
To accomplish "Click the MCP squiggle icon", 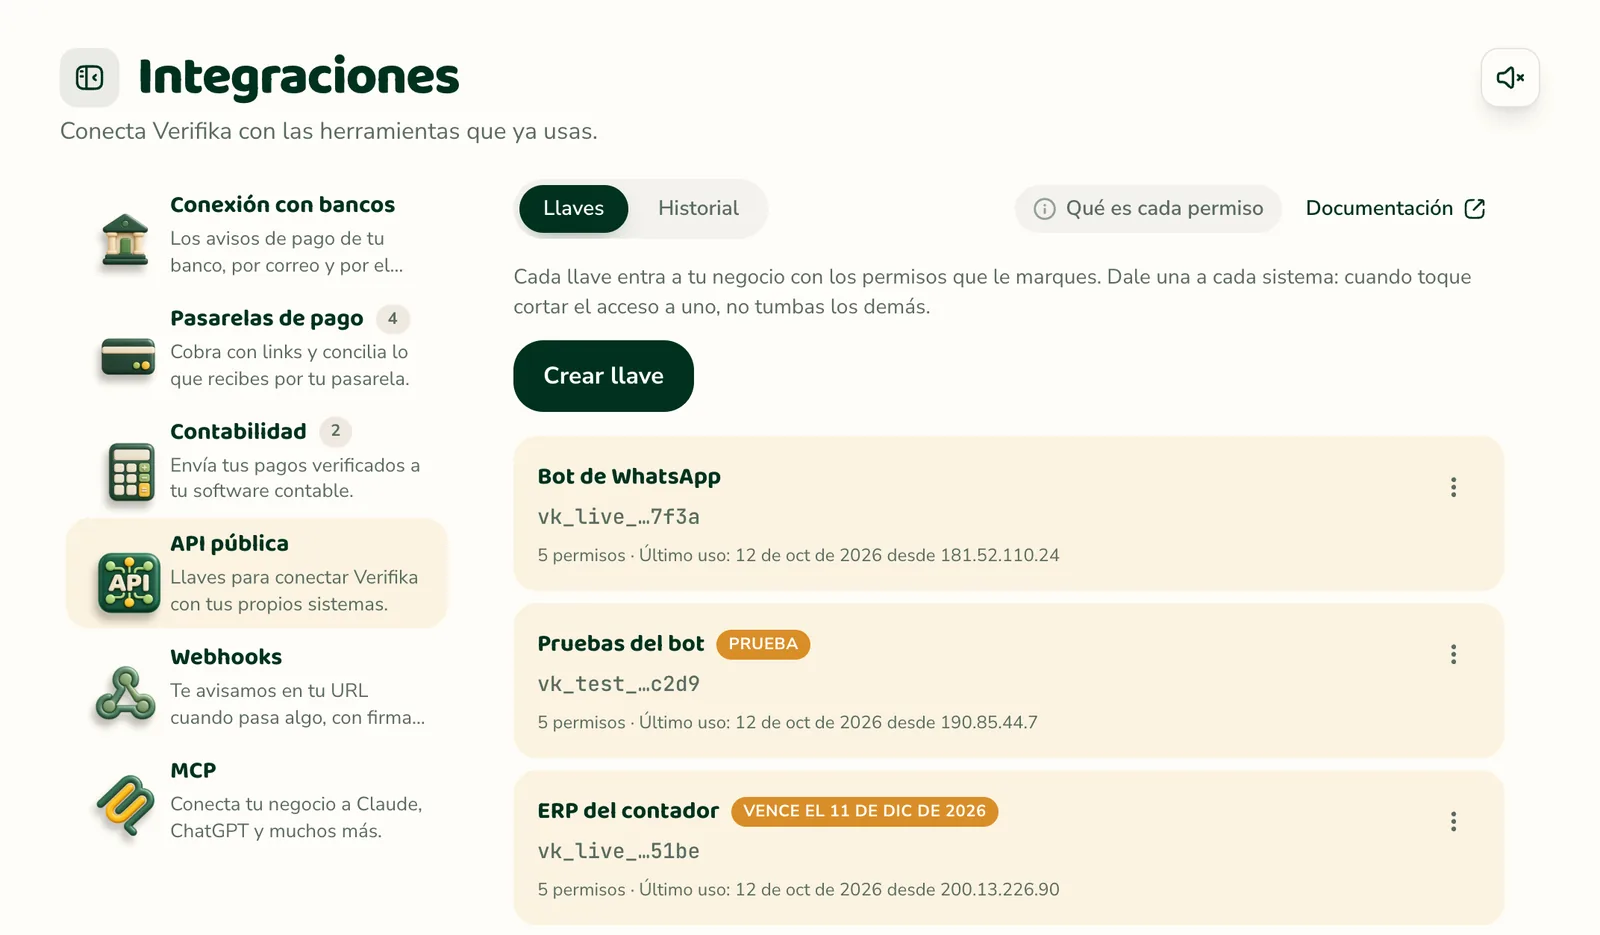I will click(126, 806).
